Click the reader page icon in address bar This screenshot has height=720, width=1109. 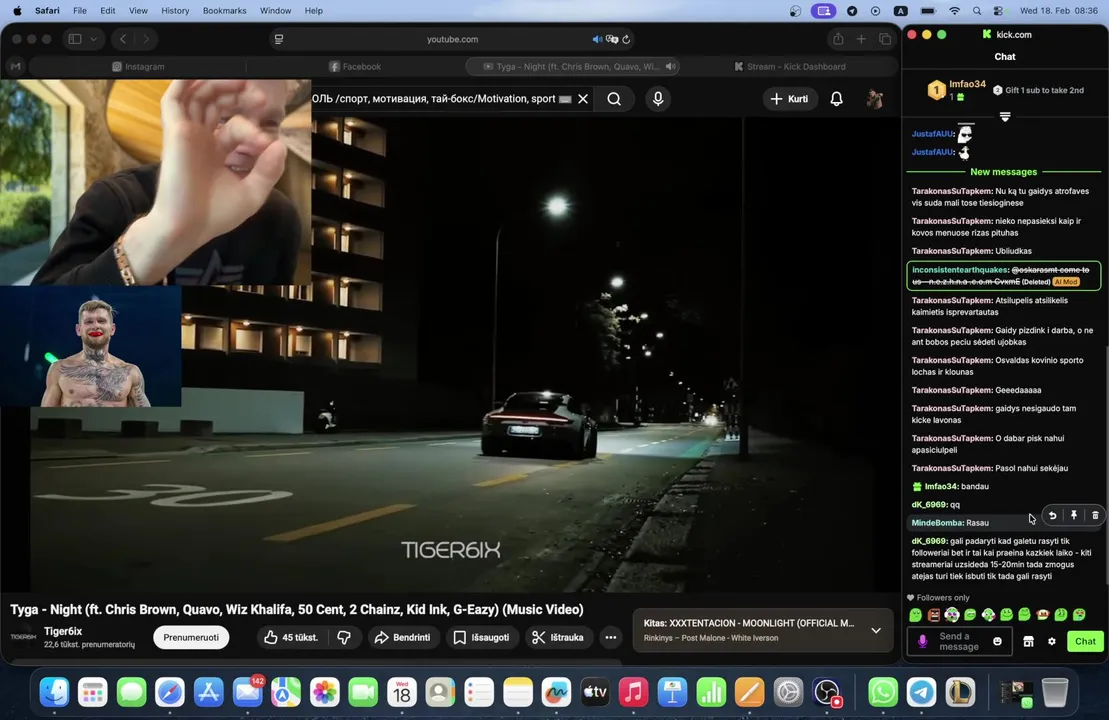[x=279, y=40]
